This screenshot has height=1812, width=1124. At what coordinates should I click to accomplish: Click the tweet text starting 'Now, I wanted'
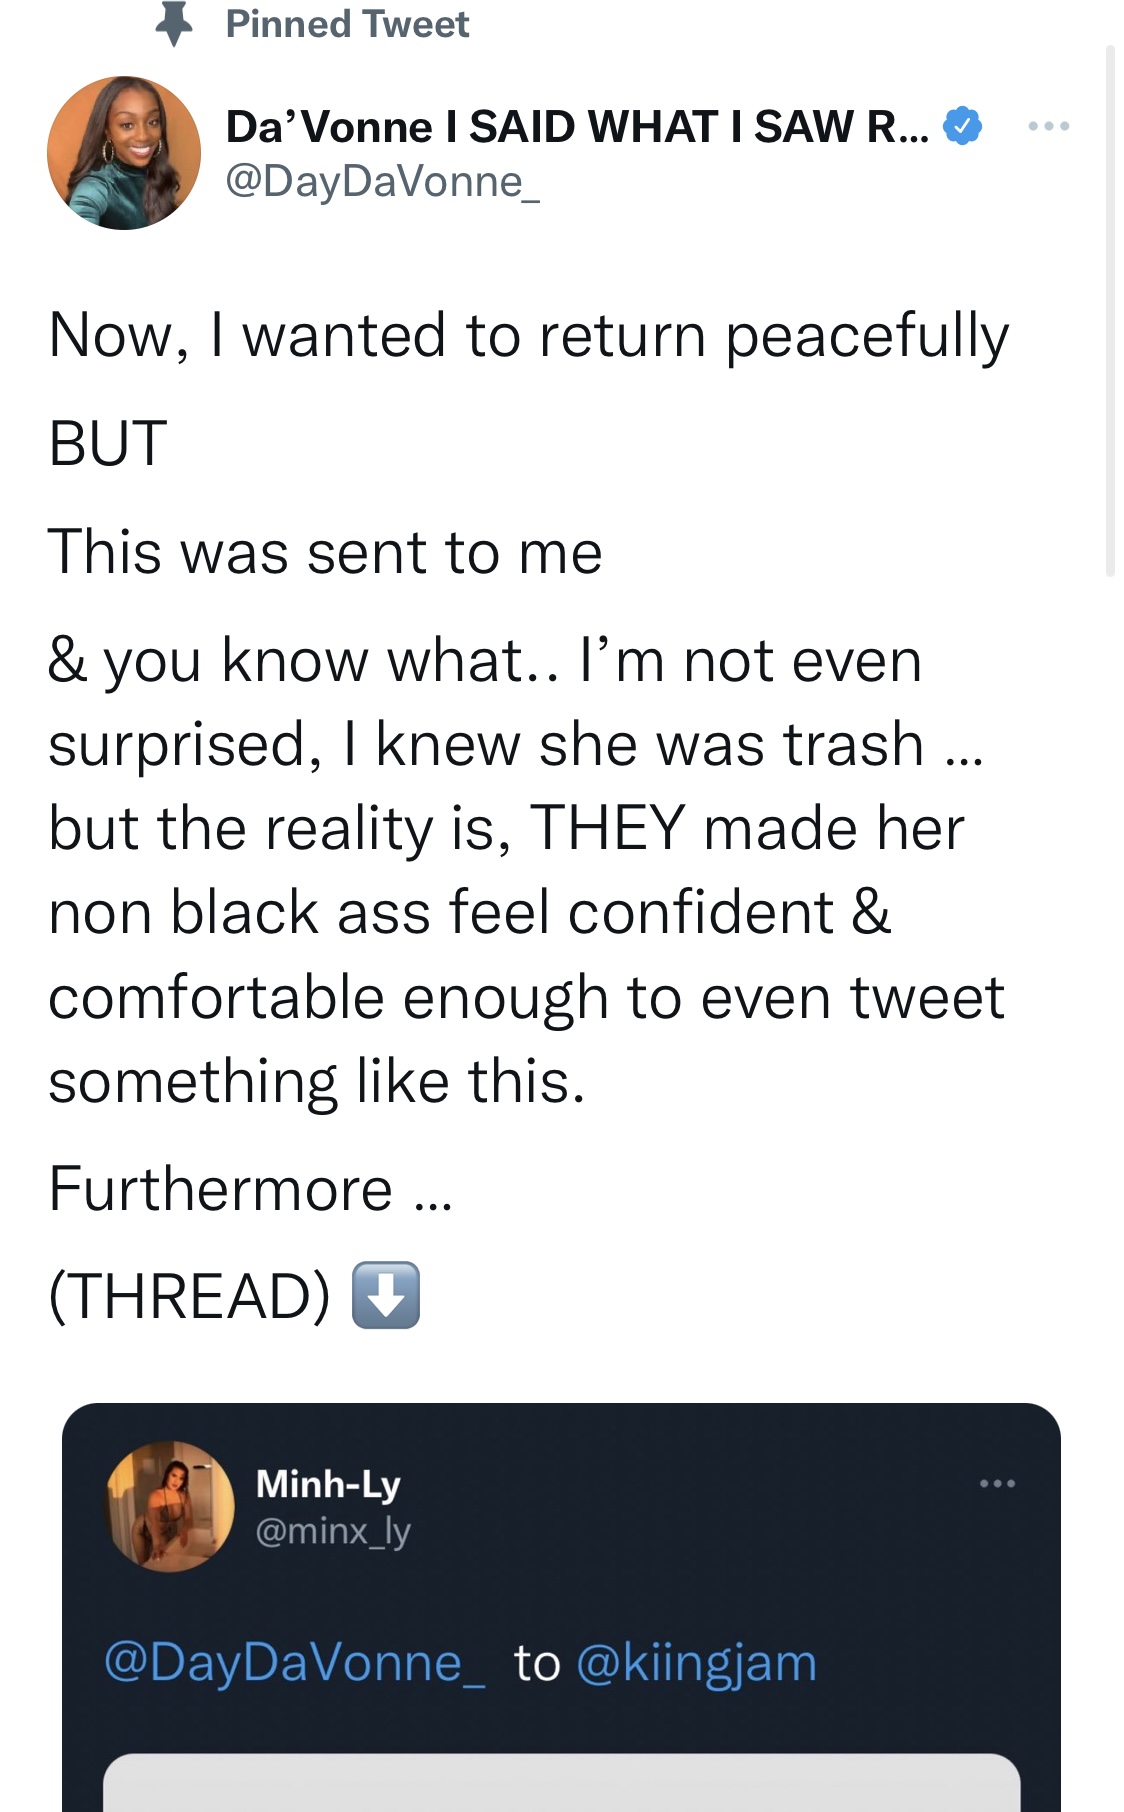529,336
